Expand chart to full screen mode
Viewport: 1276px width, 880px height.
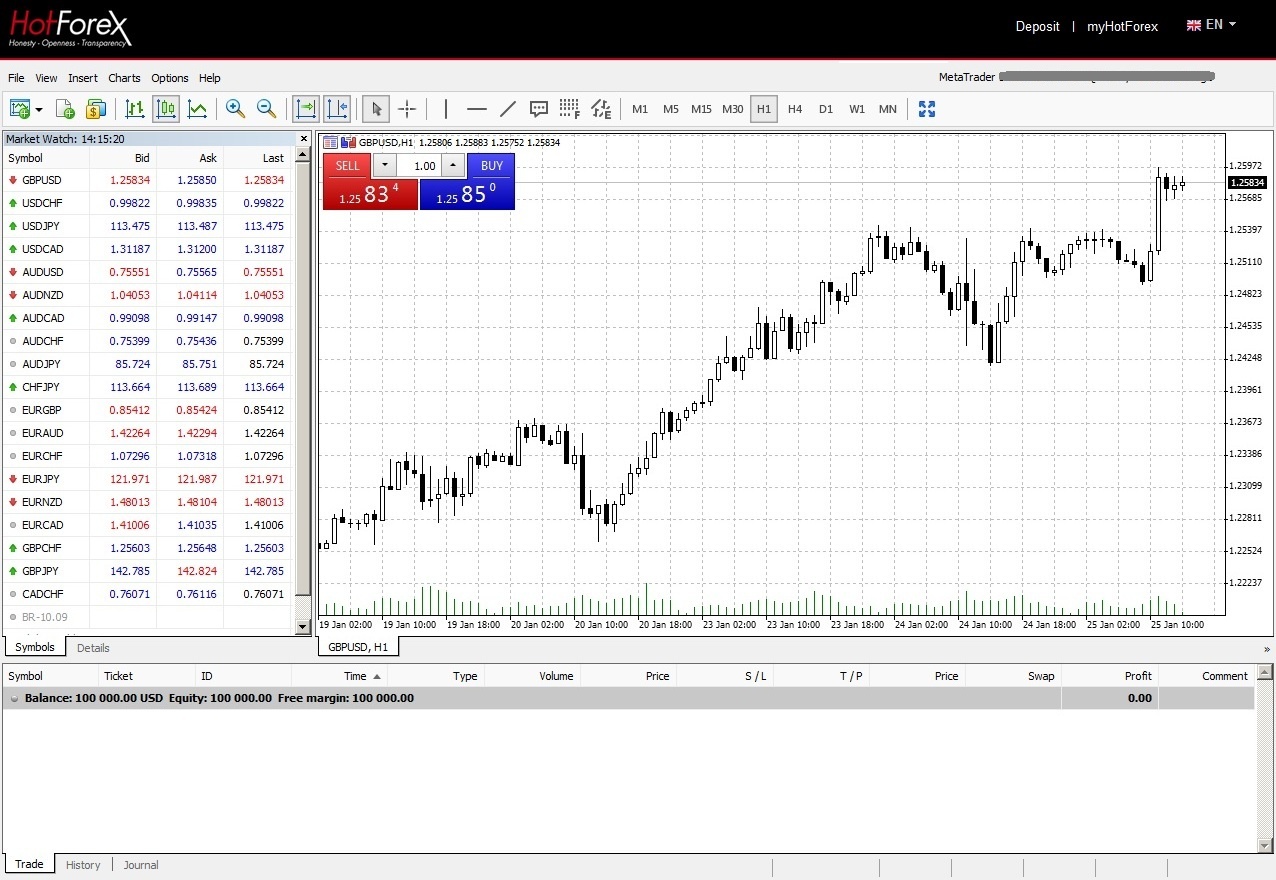point(926,109)
